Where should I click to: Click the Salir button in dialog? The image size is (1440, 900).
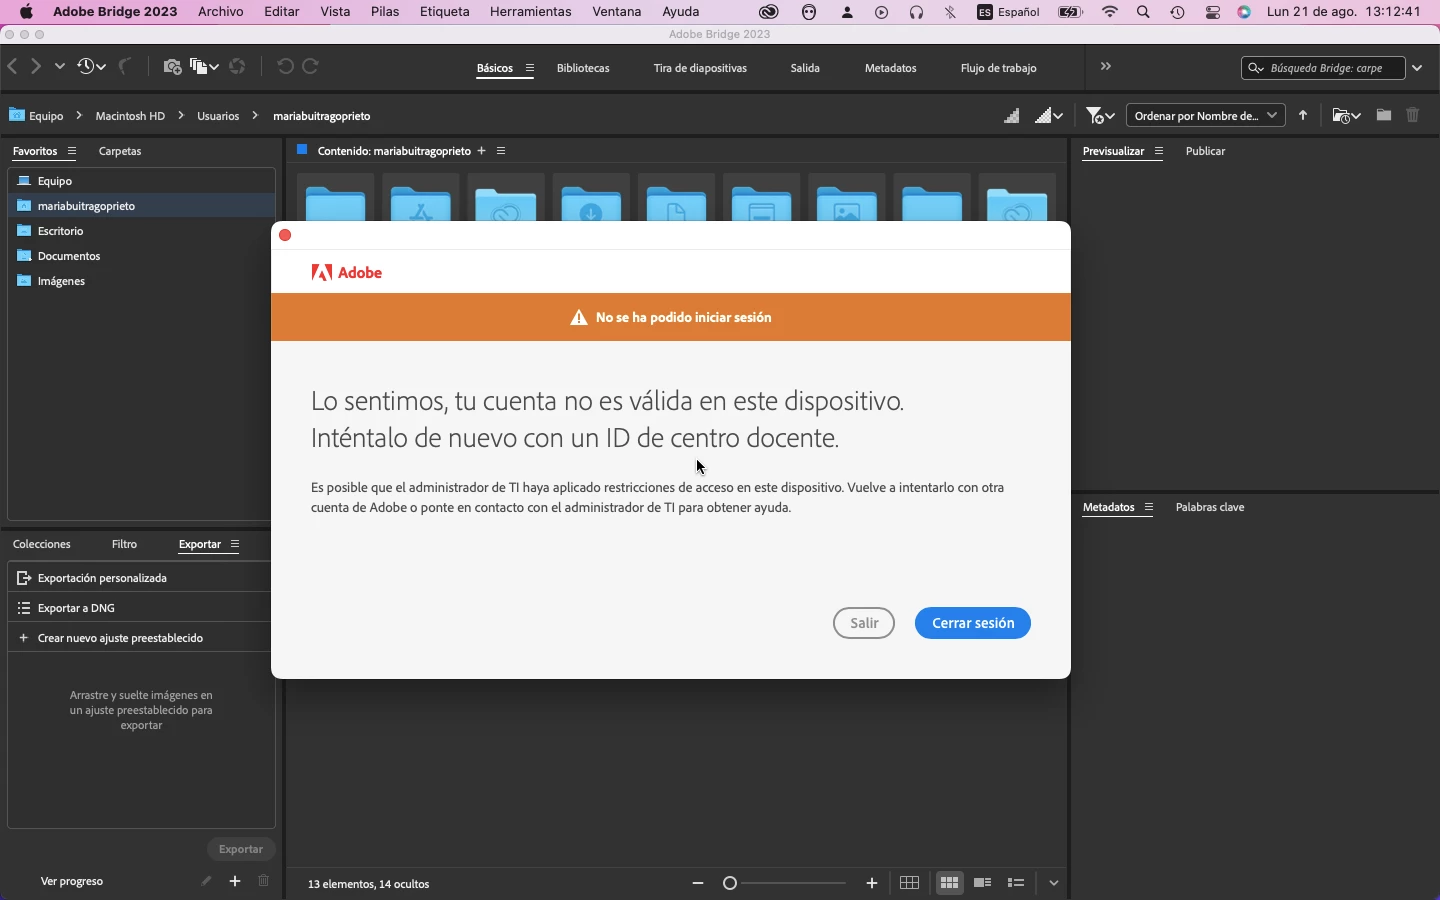tap(865, 624)
